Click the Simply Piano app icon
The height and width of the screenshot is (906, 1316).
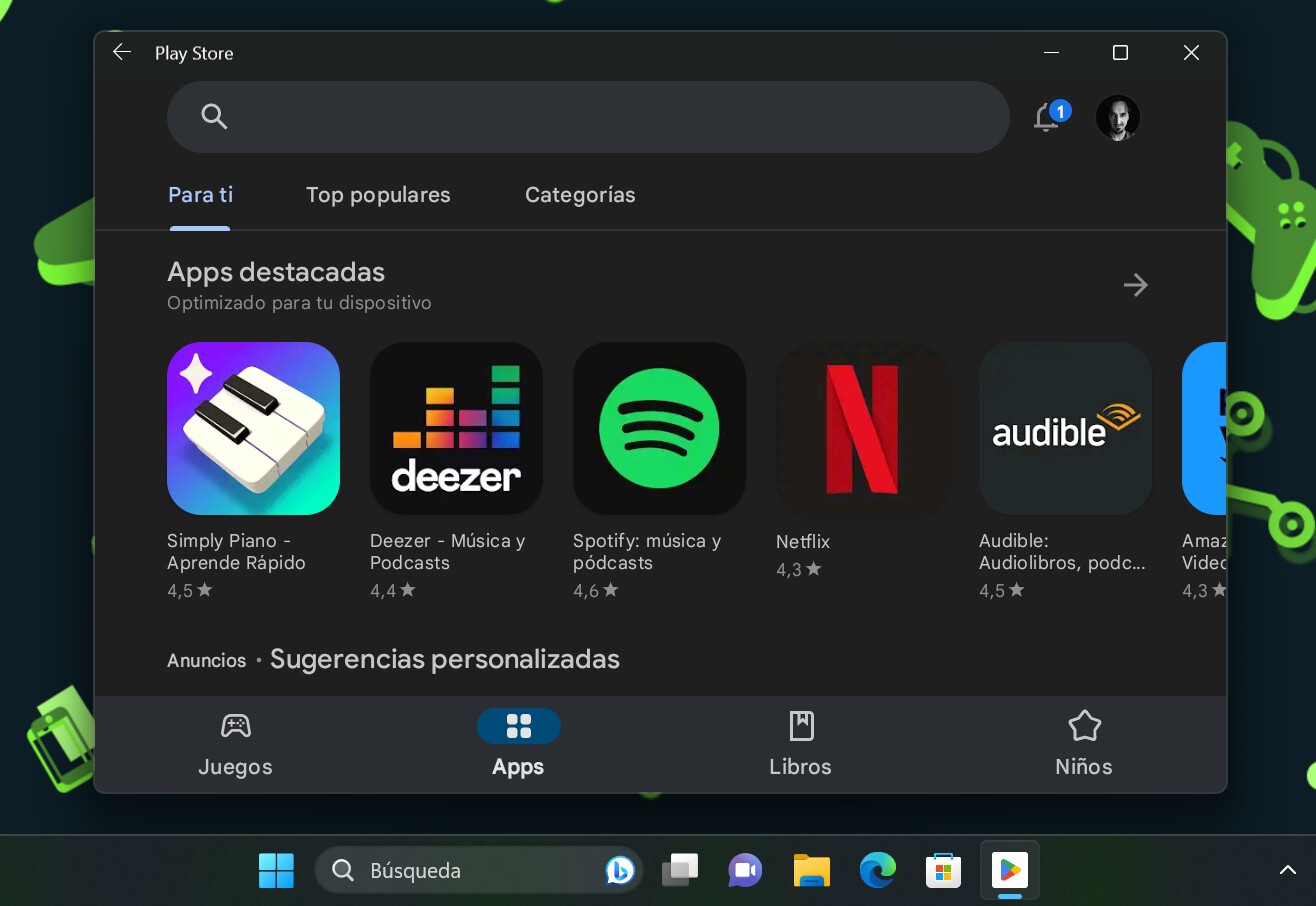coord(253,428)
